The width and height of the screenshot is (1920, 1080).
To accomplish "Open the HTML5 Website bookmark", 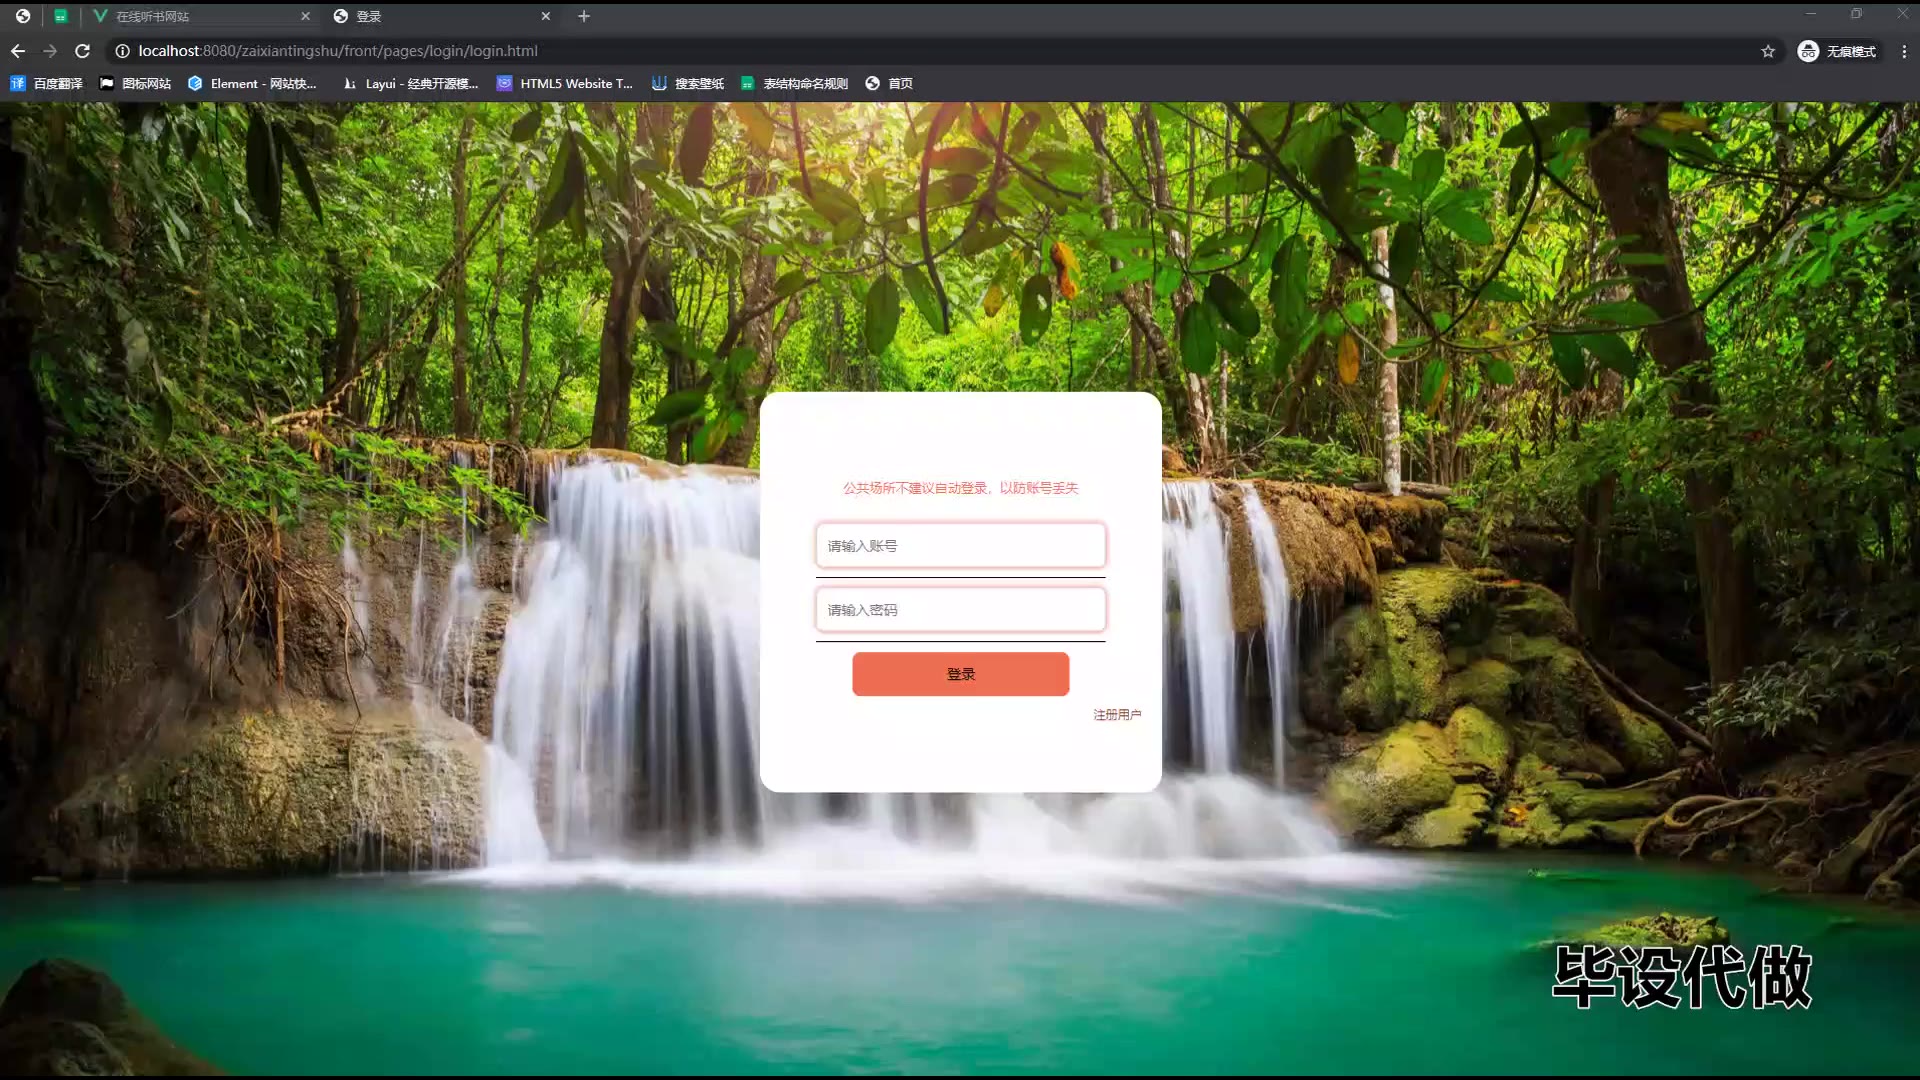I will click(565, 83).
